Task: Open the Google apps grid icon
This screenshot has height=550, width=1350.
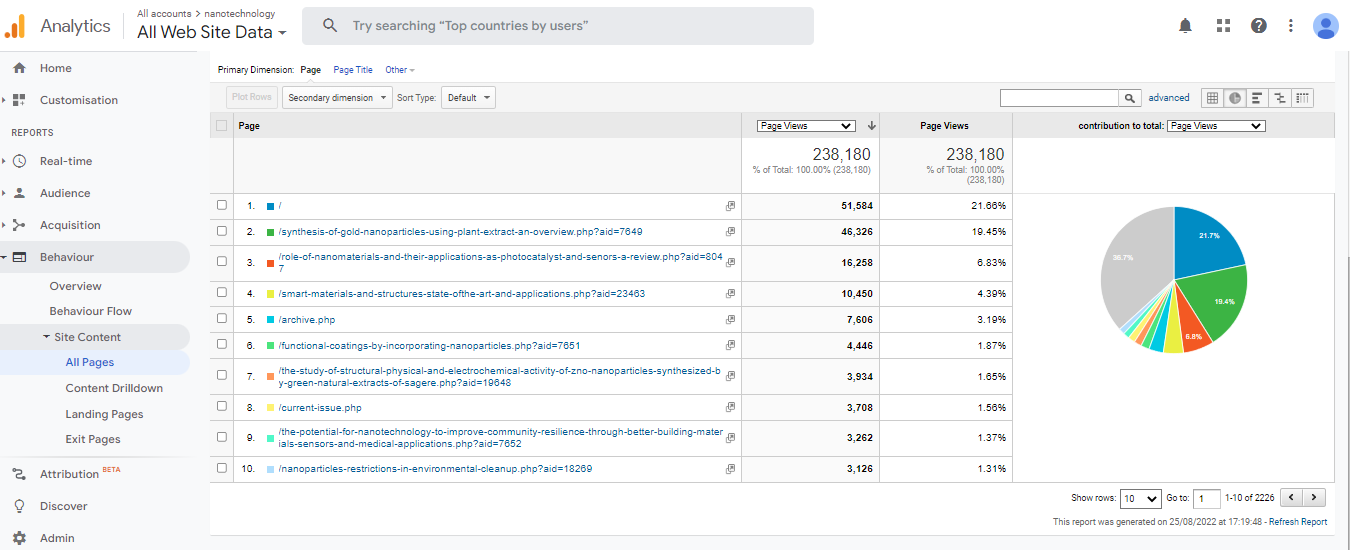Action: click(1222, 26)
